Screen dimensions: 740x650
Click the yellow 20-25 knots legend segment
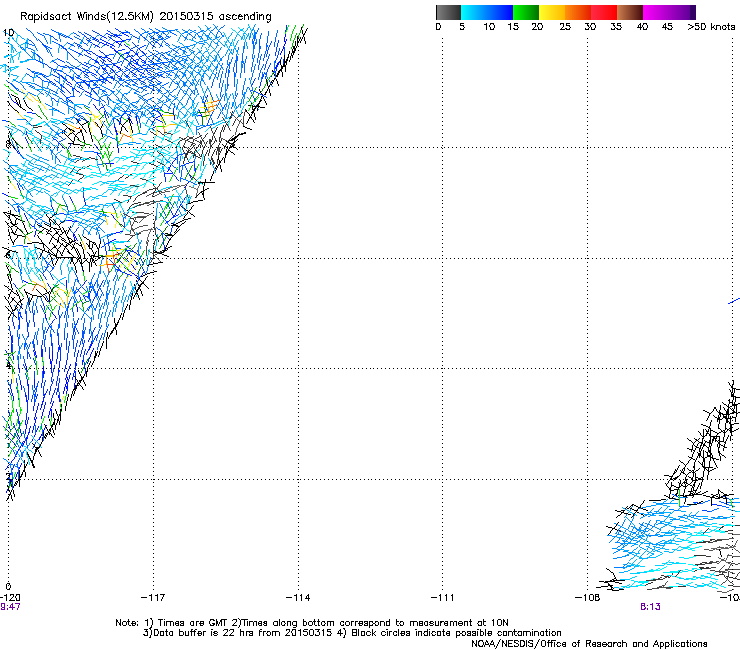tap(552, 12)
